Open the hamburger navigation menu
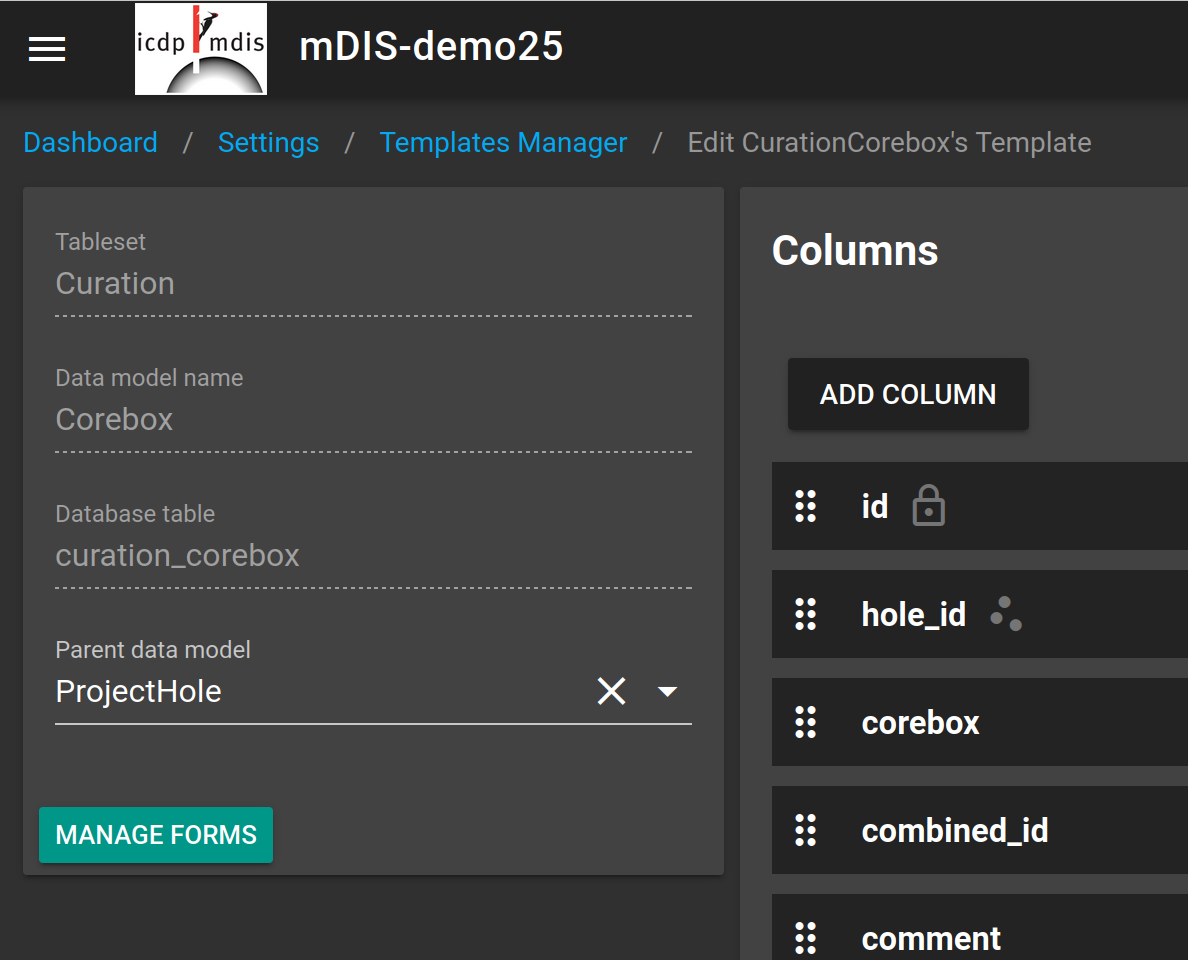 pos(47,49)
